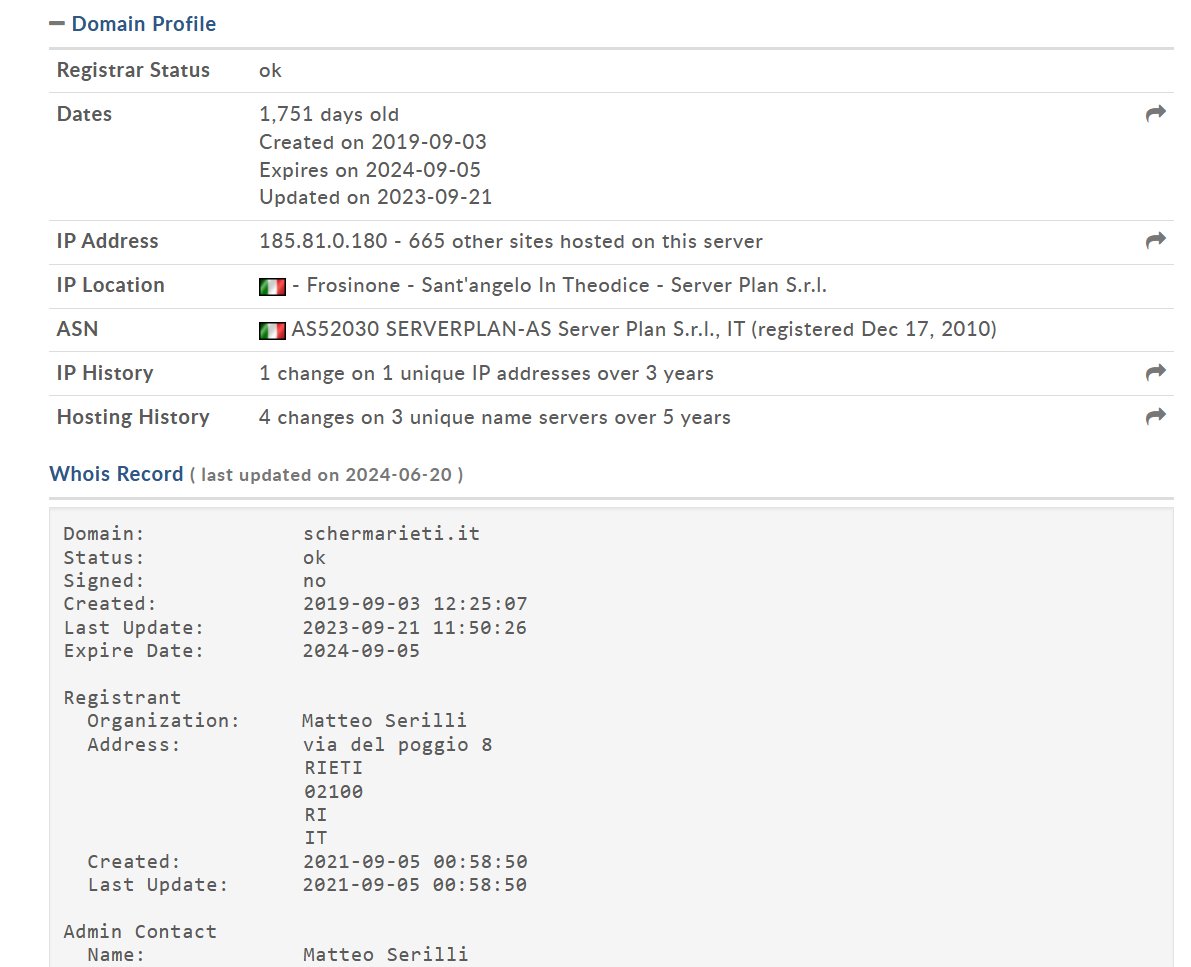The width and height of the screenshot is (1191, 967).
Task: Click 'Updated on 2023-09-21' text
Action: [376, 197]
